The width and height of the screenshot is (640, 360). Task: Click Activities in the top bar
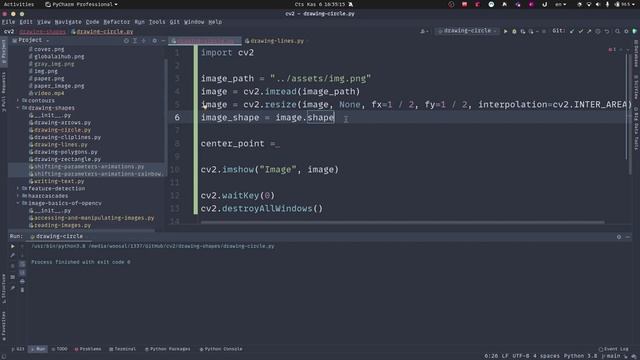tap(19, 4)
